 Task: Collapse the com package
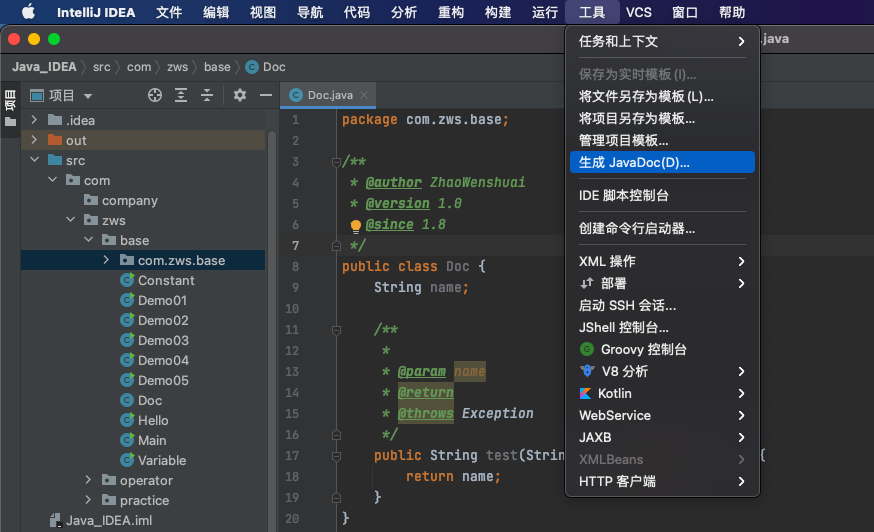click(x=52, y=180)
